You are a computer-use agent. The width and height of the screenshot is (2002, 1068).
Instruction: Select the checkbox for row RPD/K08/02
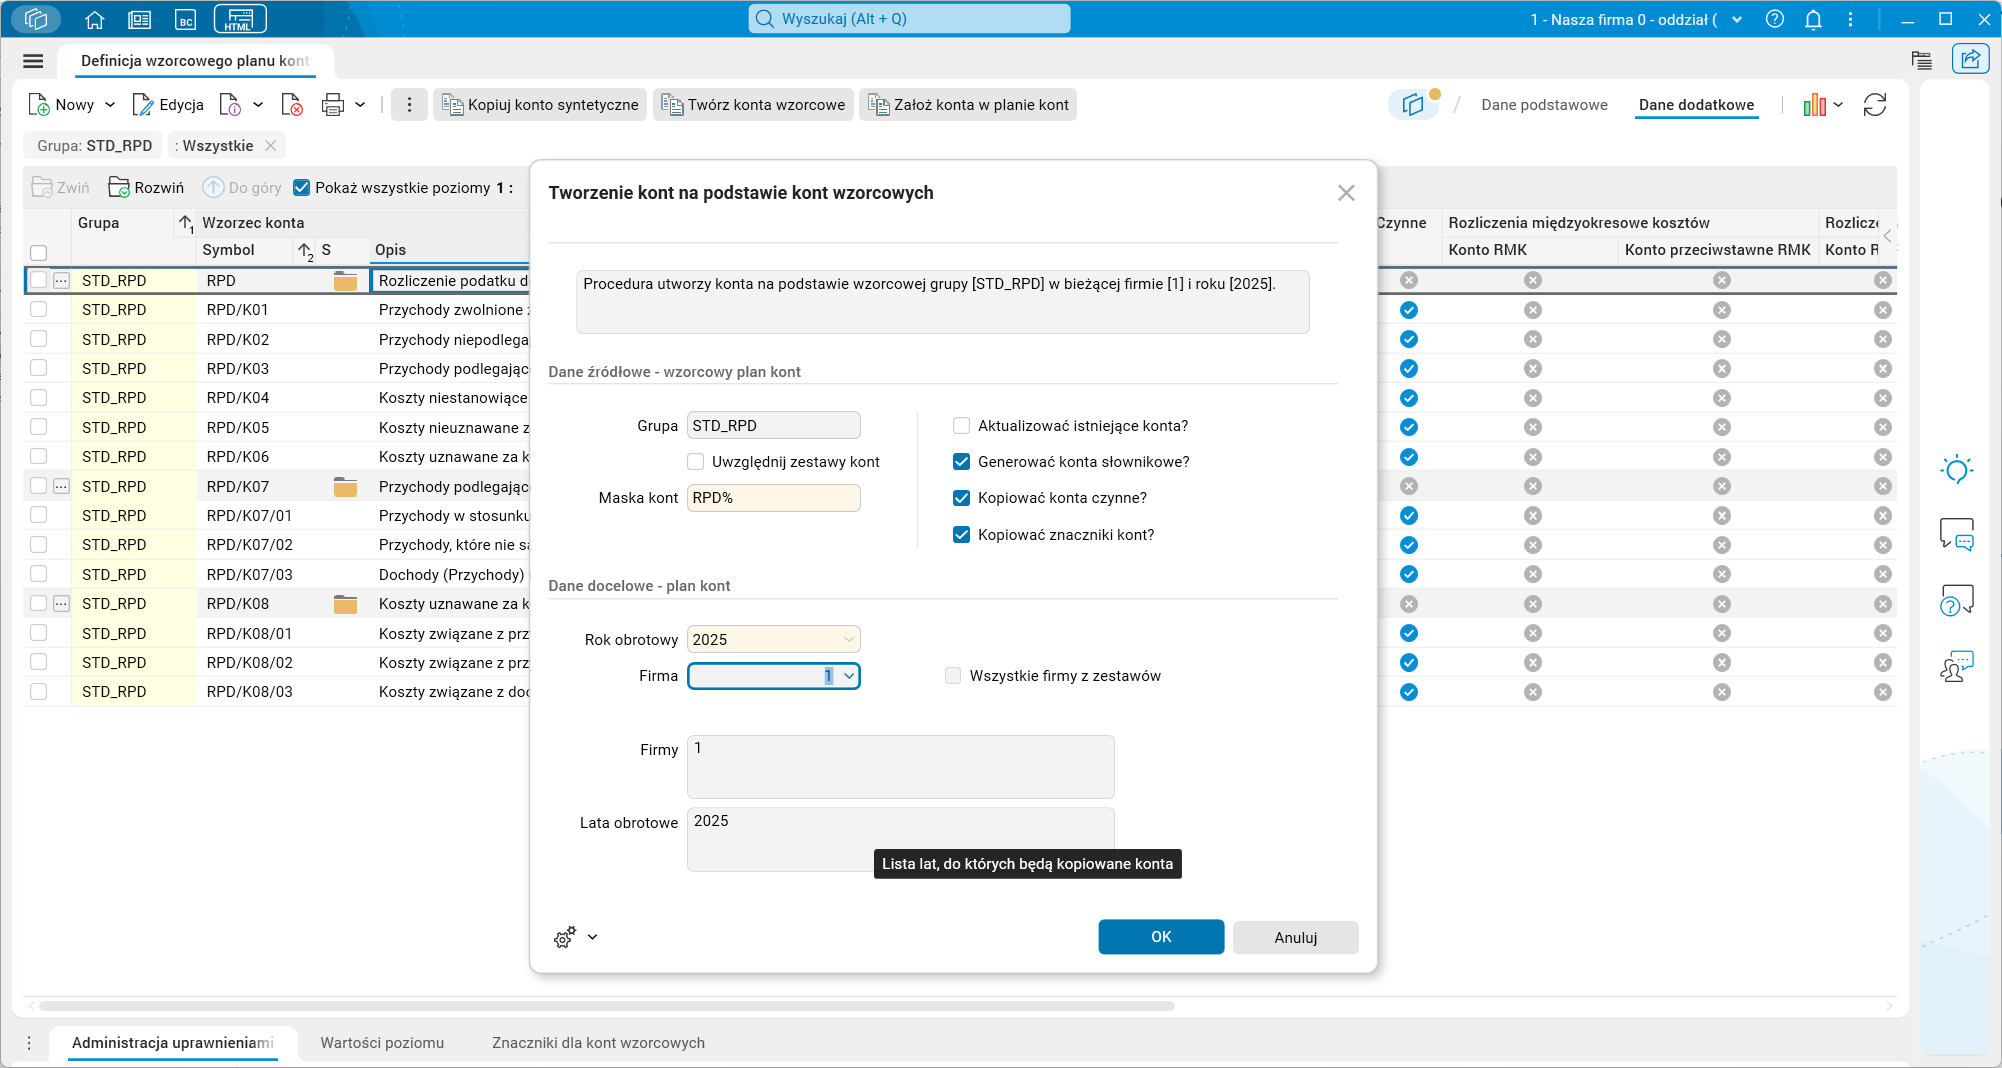(x=39, y=662)
